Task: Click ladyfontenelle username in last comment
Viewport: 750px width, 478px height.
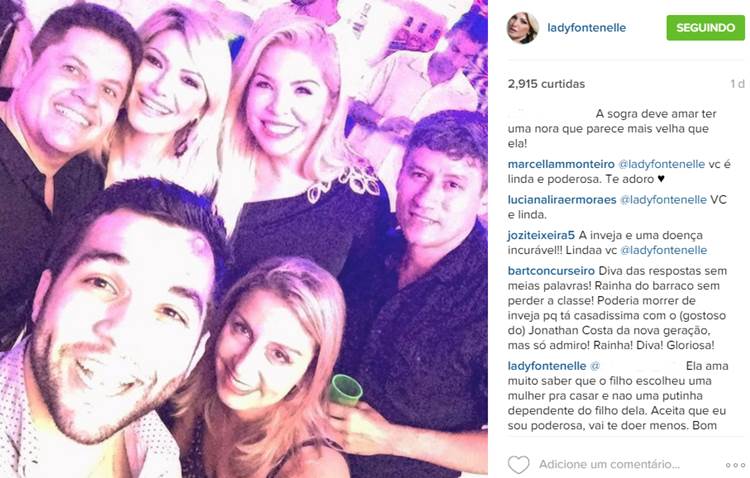Action: [x=547, y=366]
